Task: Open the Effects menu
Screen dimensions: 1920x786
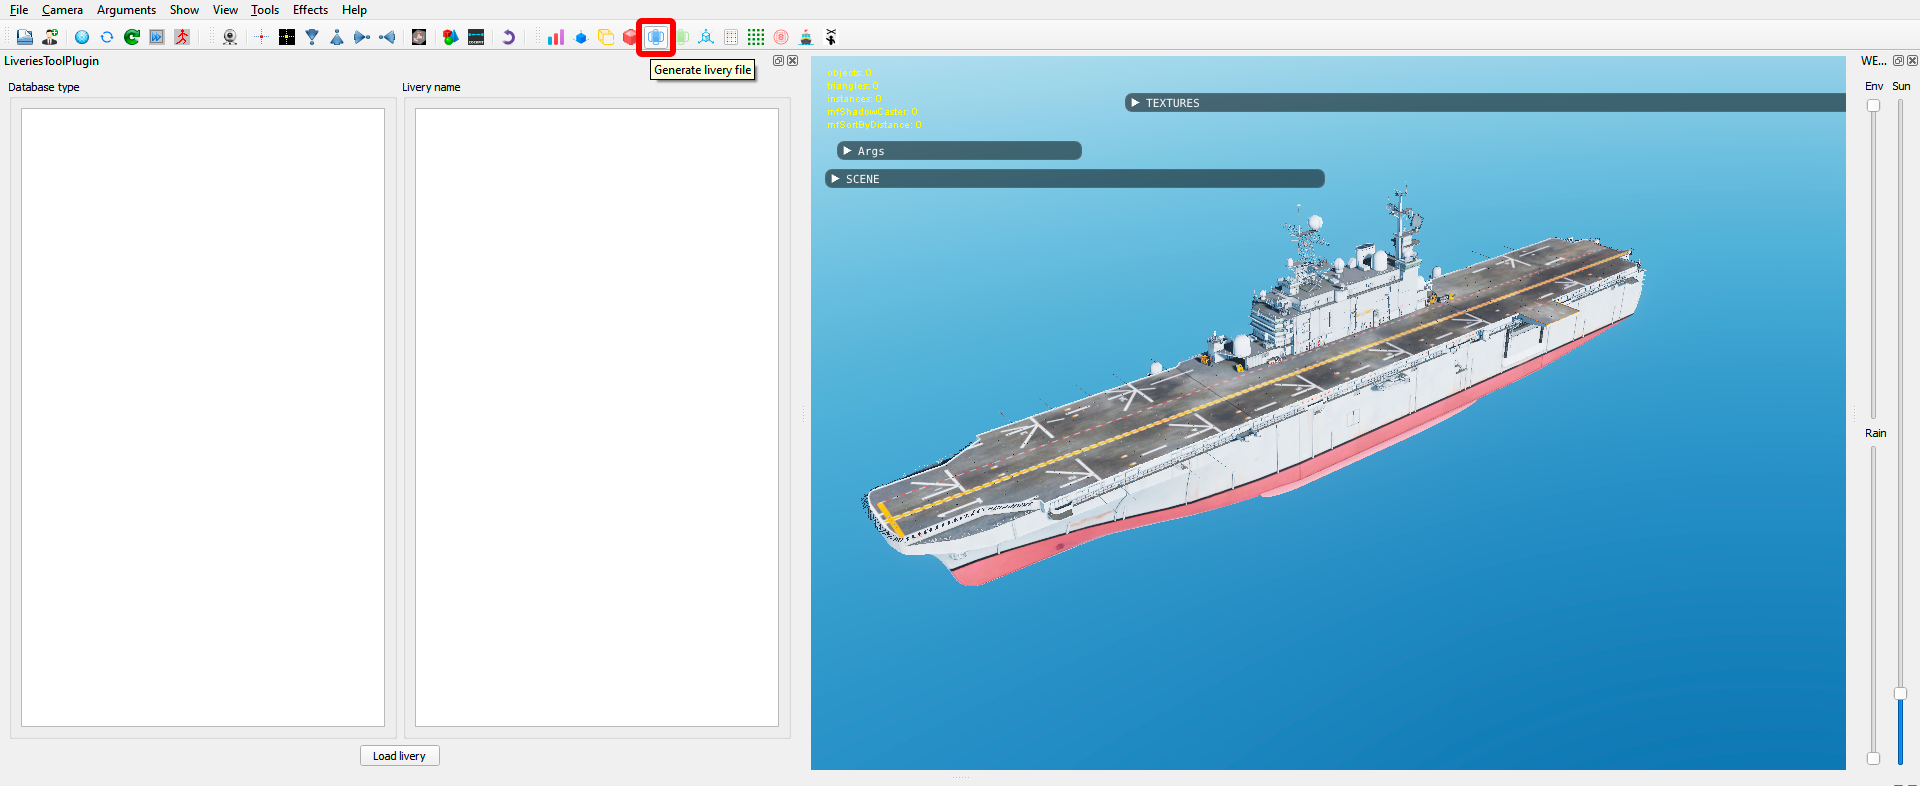Action: click(x=310, y=10)
